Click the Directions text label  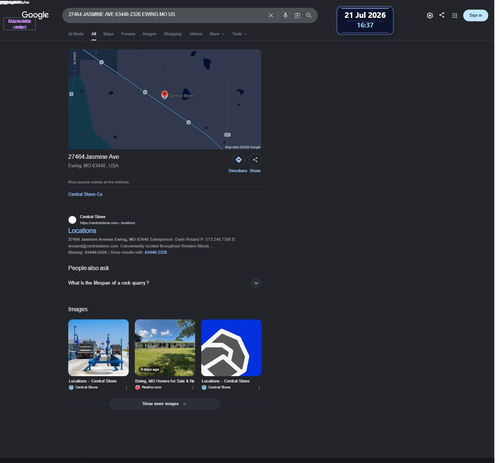238,171
